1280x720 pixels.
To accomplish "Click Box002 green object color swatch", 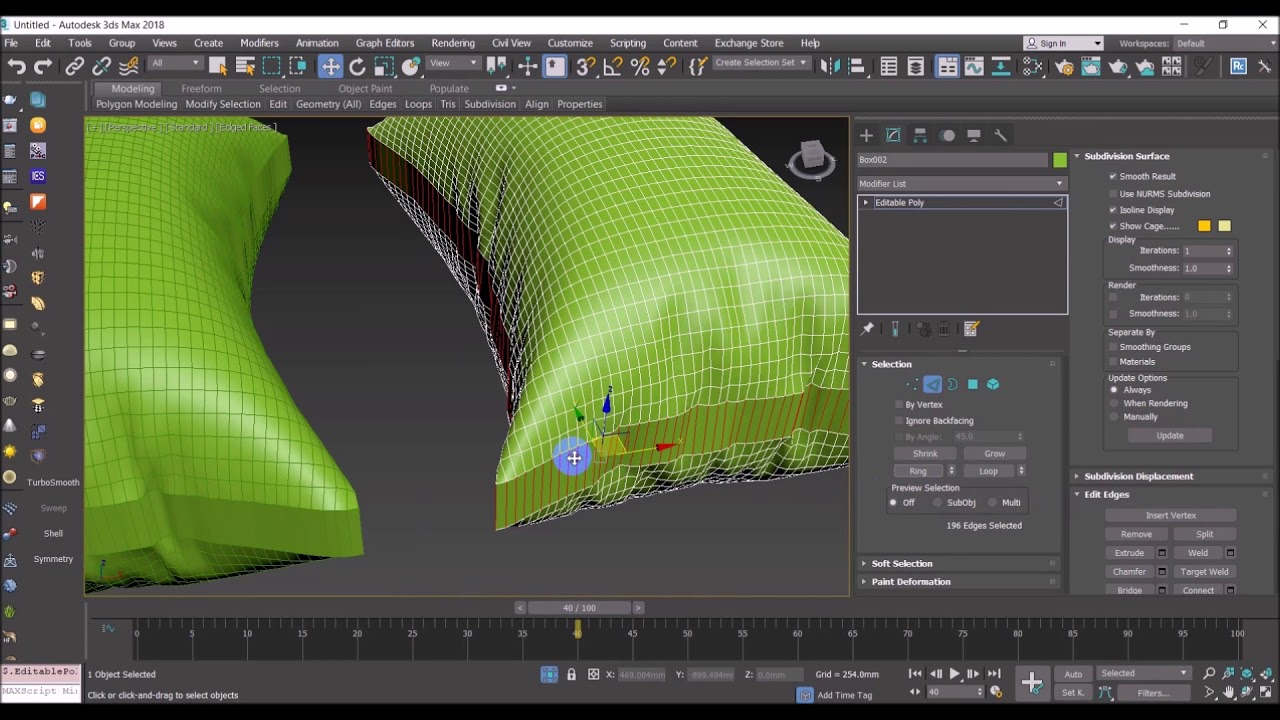I will (x=1059, y=160).
